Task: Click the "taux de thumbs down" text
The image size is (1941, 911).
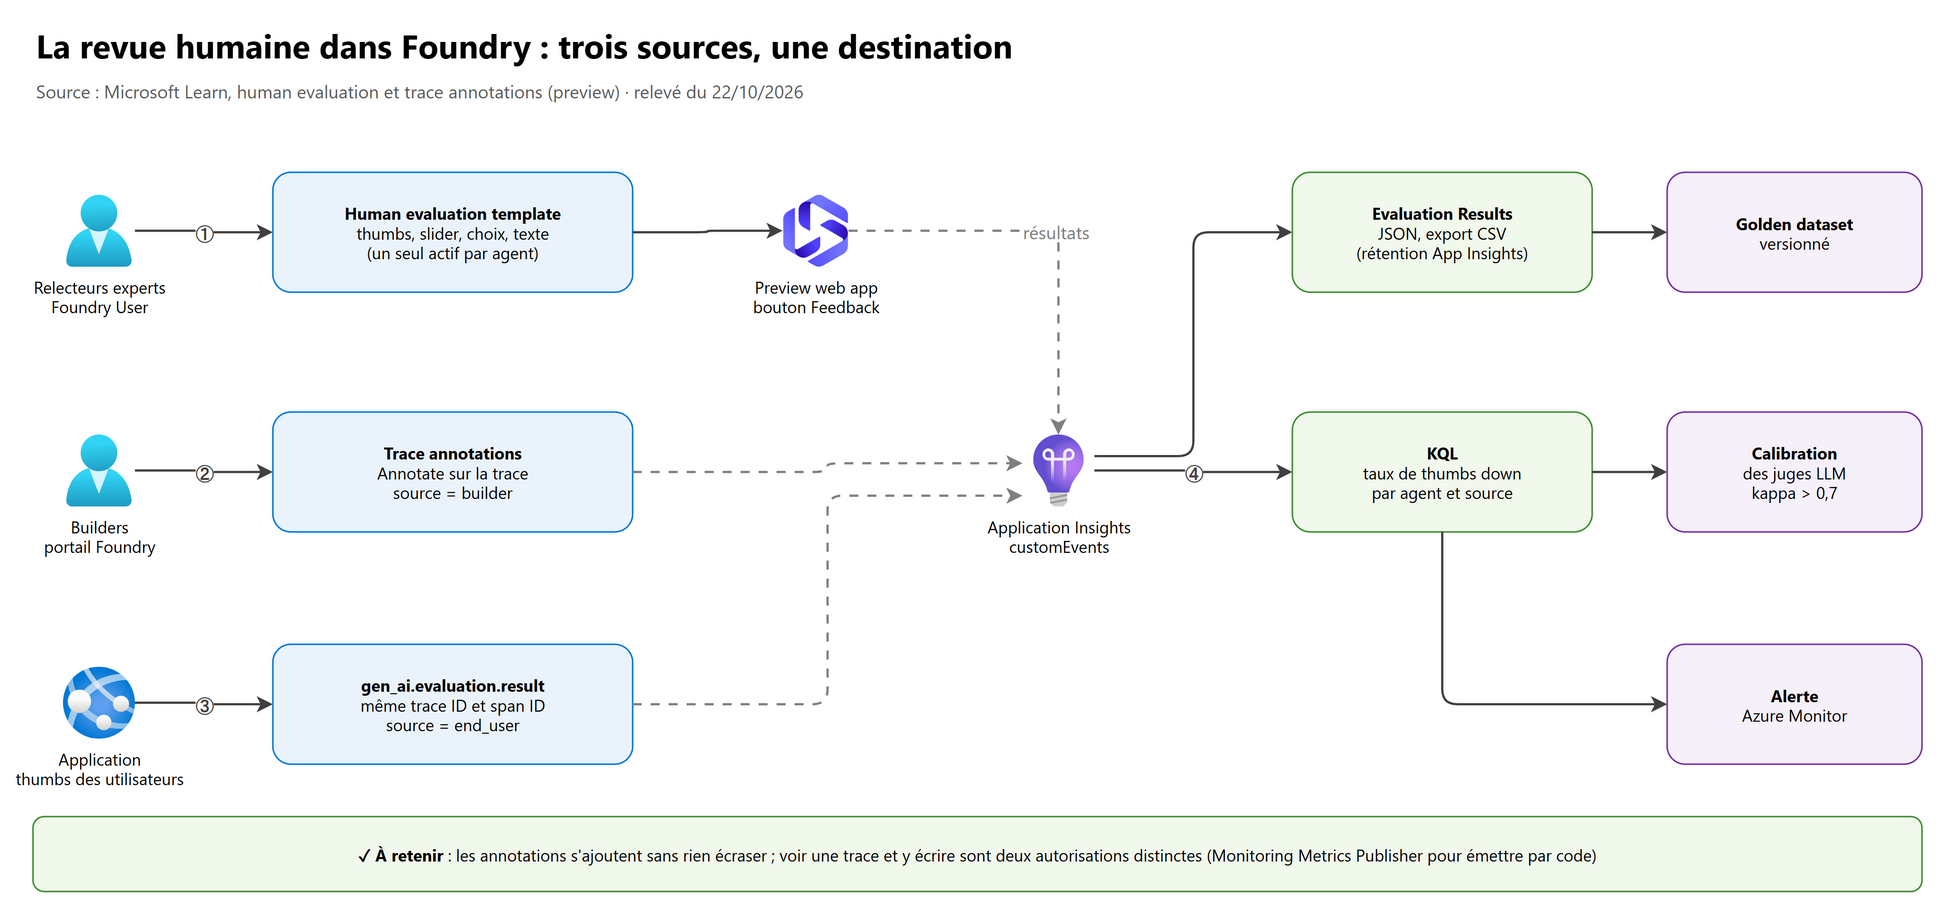Action: tap(1442, 473)
